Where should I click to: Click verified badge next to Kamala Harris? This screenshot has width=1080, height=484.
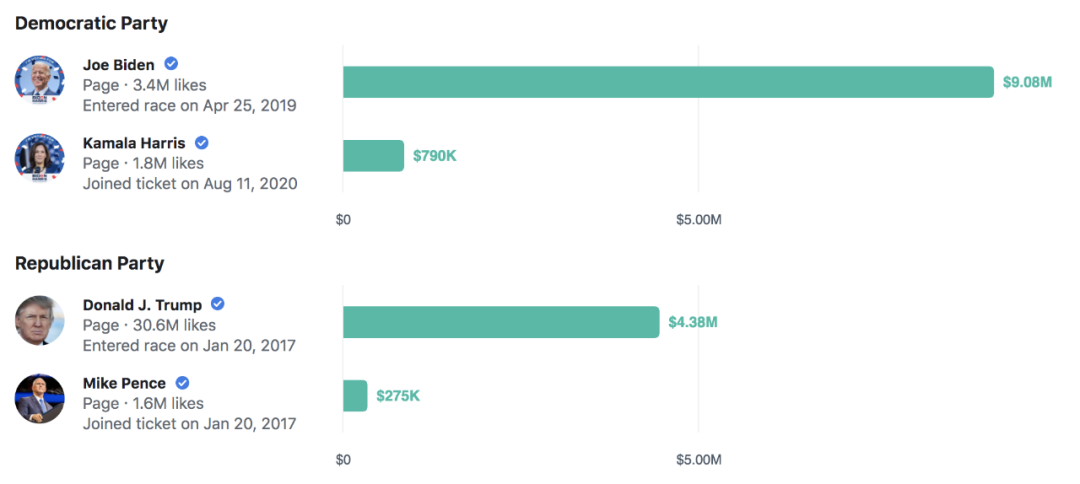(201, 143)
